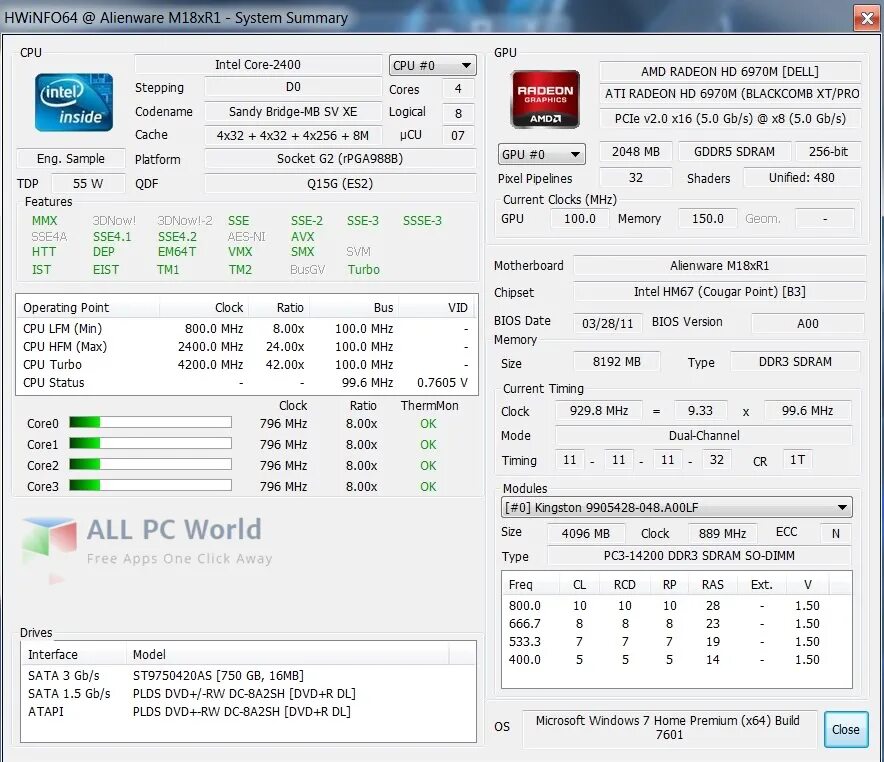884x762 pixels.
Task: Click the AMD RADEON HD 6970M [DELL] field
Action: [x=730, y=72]
